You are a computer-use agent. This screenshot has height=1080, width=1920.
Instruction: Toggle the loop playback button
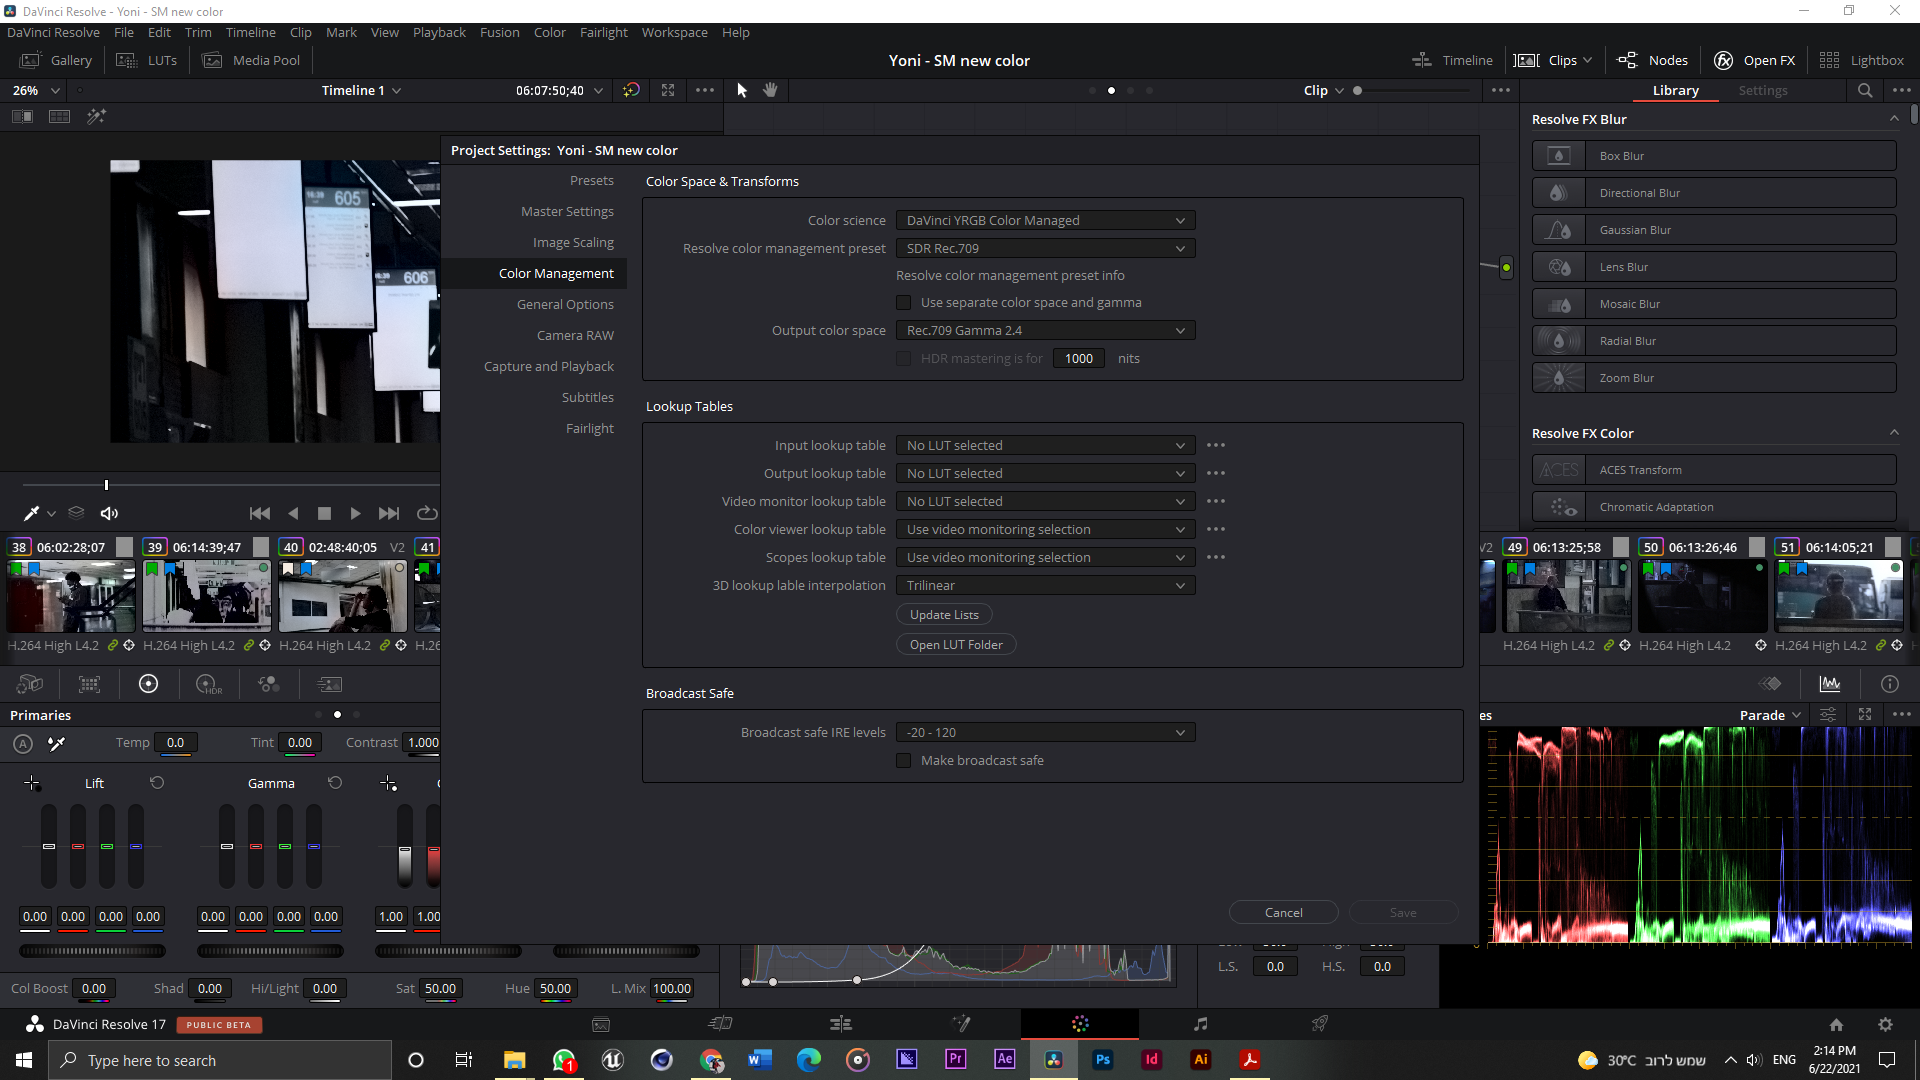pos(427,513)
